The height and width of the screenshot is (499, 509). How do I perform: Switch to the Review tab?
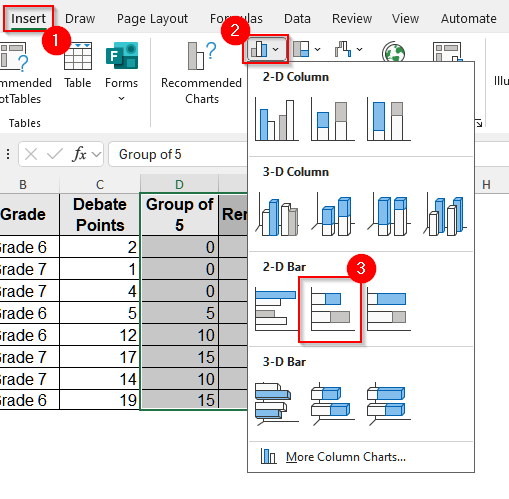coord(352,19)
